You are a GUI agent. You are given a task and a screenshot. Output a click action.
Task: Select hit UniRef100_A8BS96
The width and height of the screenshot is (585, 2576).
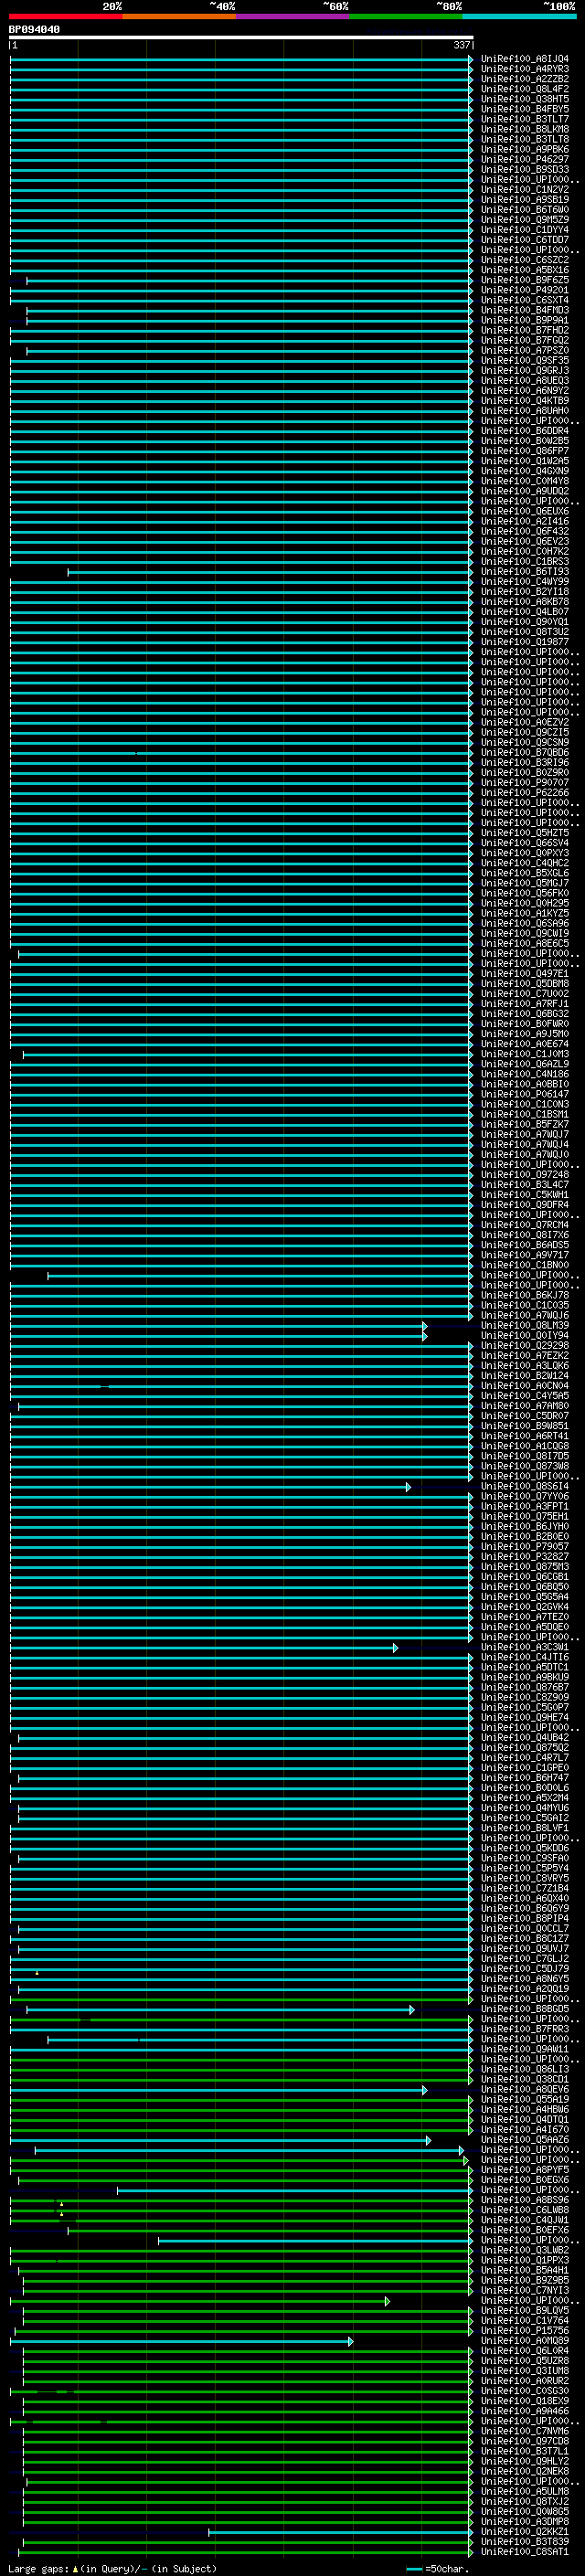coord(525,2200)
